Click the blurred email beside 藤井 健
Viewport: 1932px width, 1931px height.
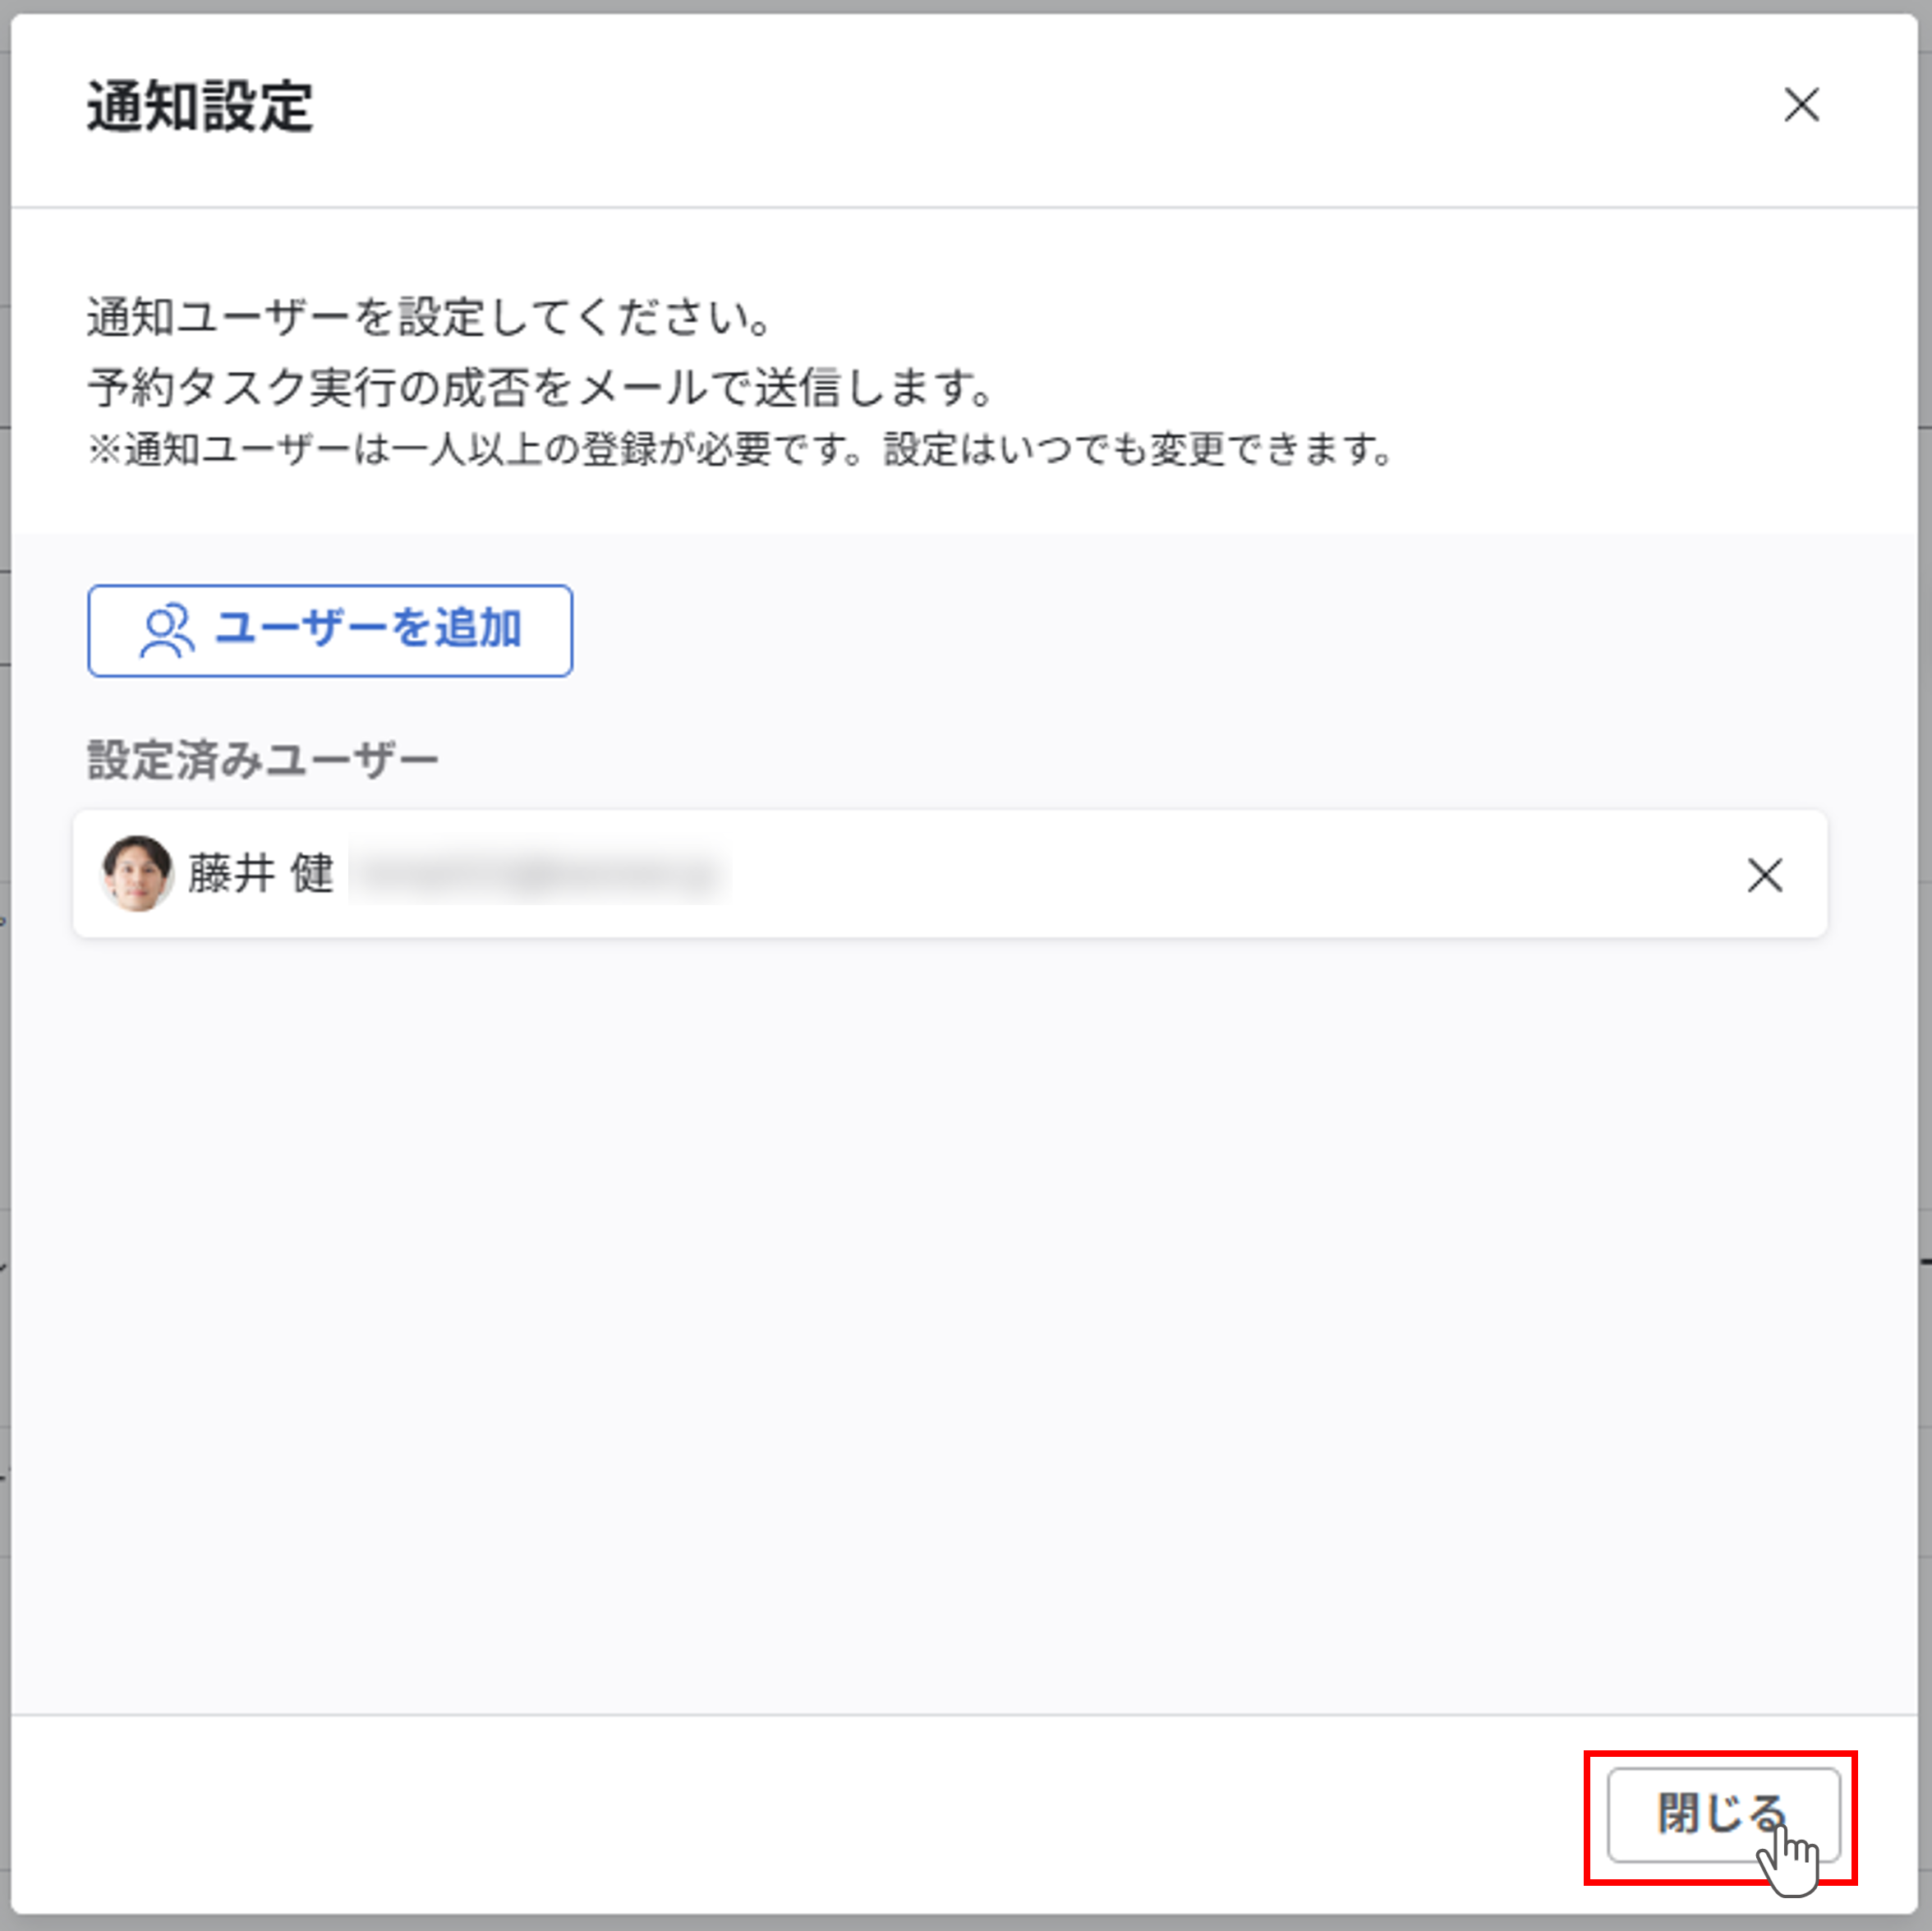(x=539, y=875)
